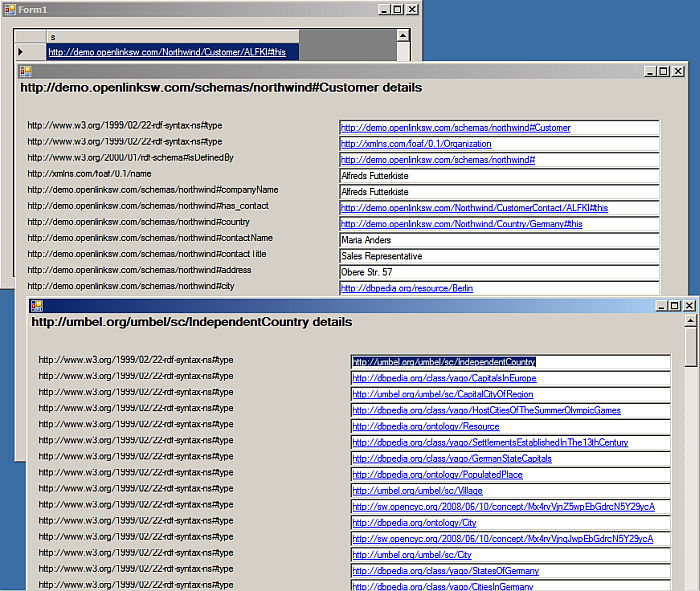Open the CustomerContact/ALFKI#this link

[475, 208]
